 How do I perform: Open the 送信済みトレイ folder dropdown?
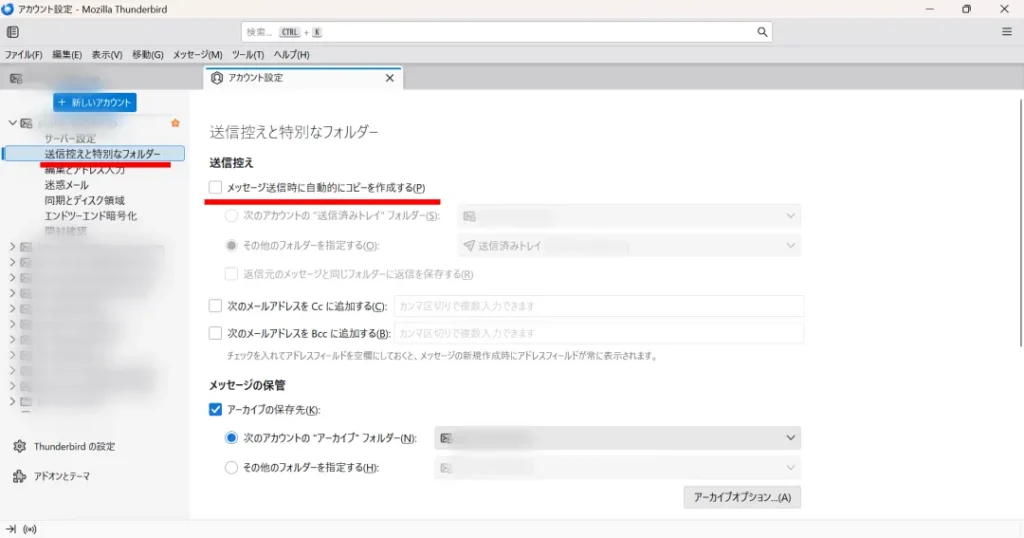[629, 245]
